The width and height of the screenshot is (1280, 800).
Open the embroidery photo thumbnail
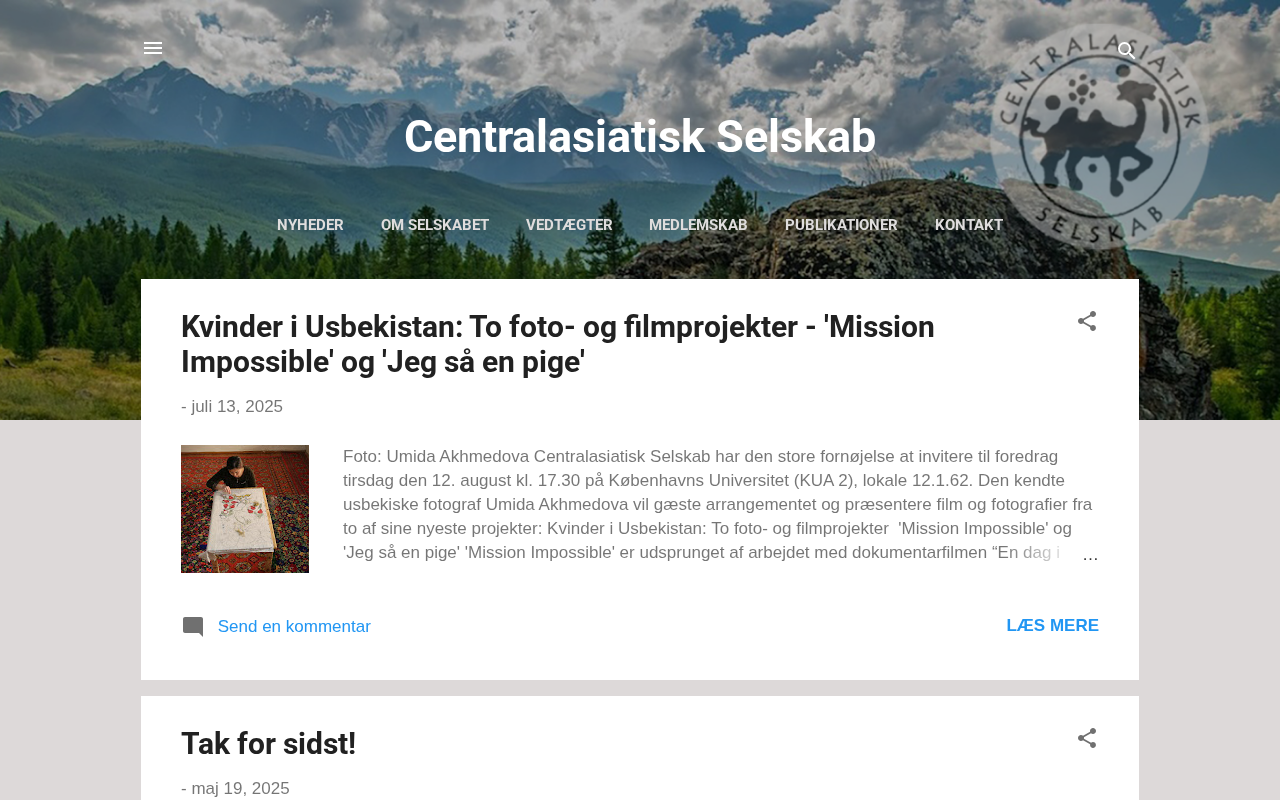click(x=245, y=509)
